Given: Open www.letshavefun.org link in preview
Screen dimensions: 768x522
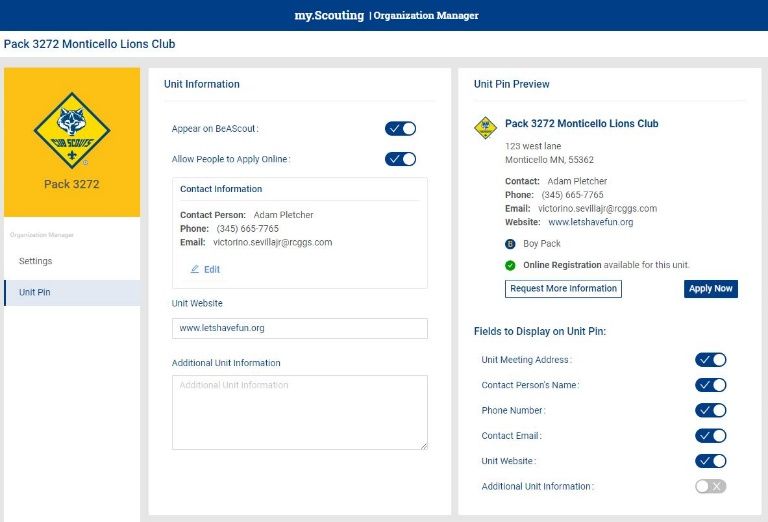Looking at the screenshot, I should (x=590, y=222).
